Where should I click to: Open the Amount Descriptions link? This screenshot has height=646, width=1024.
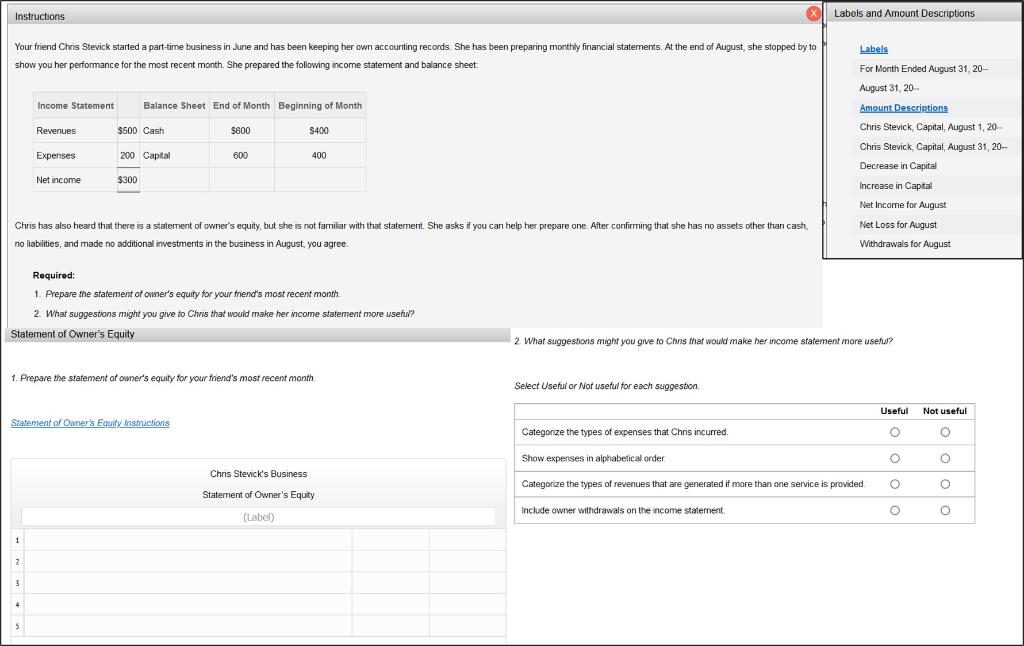(903, 107)
